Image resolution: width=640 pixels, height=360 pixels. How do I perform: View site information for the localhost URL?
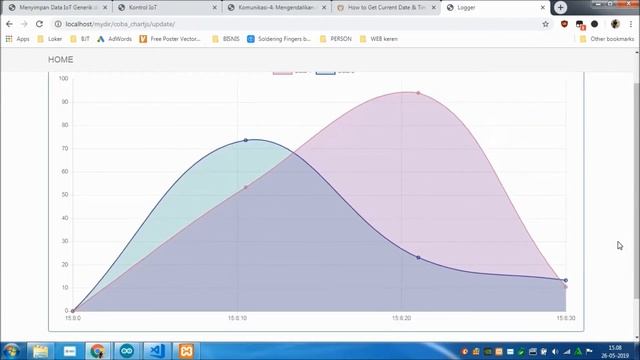(58, 24)
